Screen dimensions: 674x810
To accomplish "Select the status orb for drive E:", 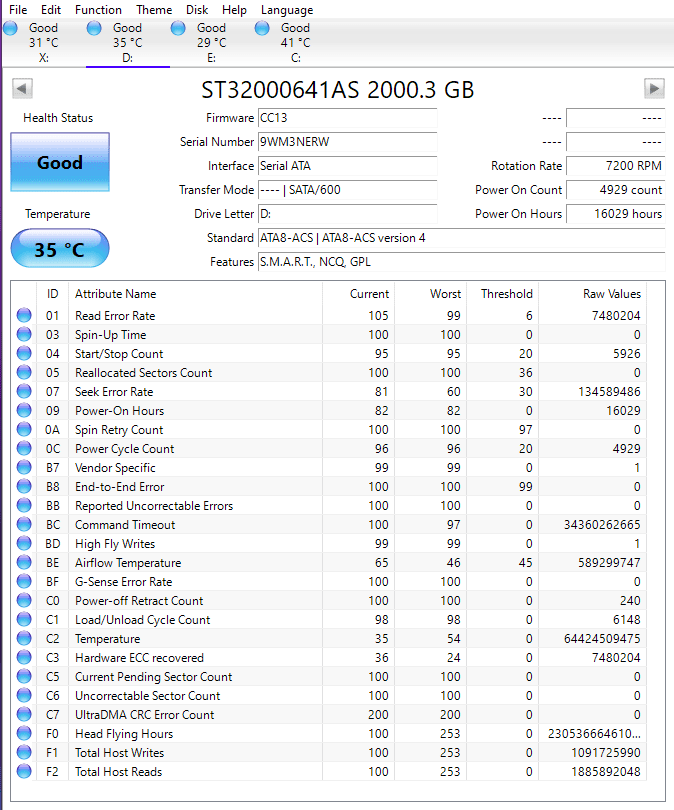I will (178, 28).
